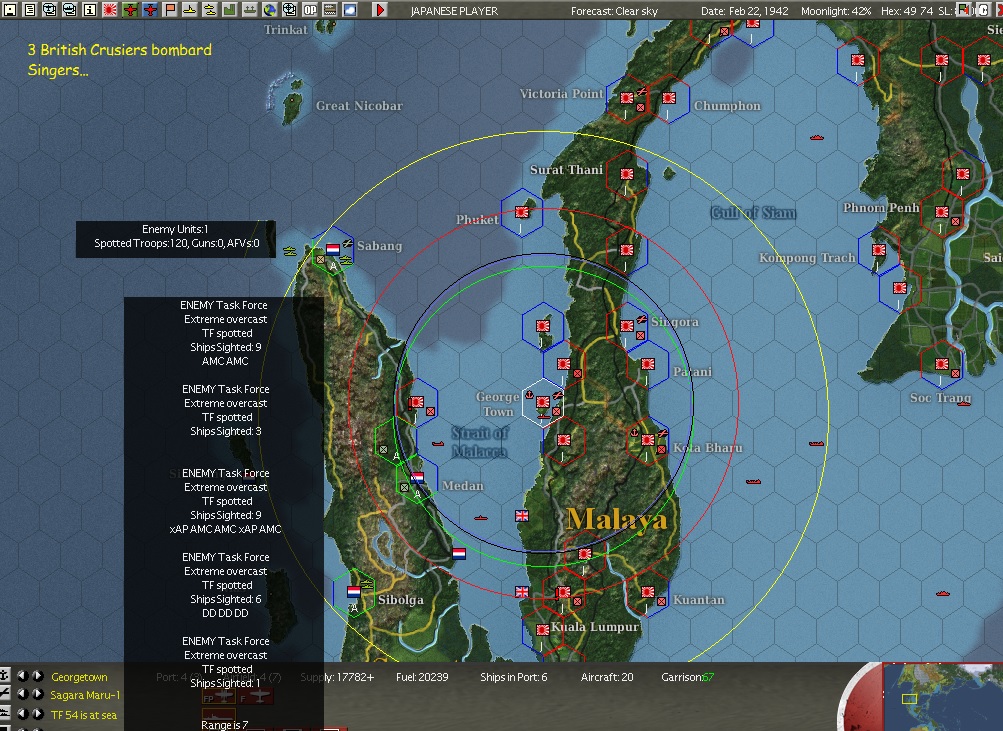Click the globe toolbar icon

click(270, 10)
